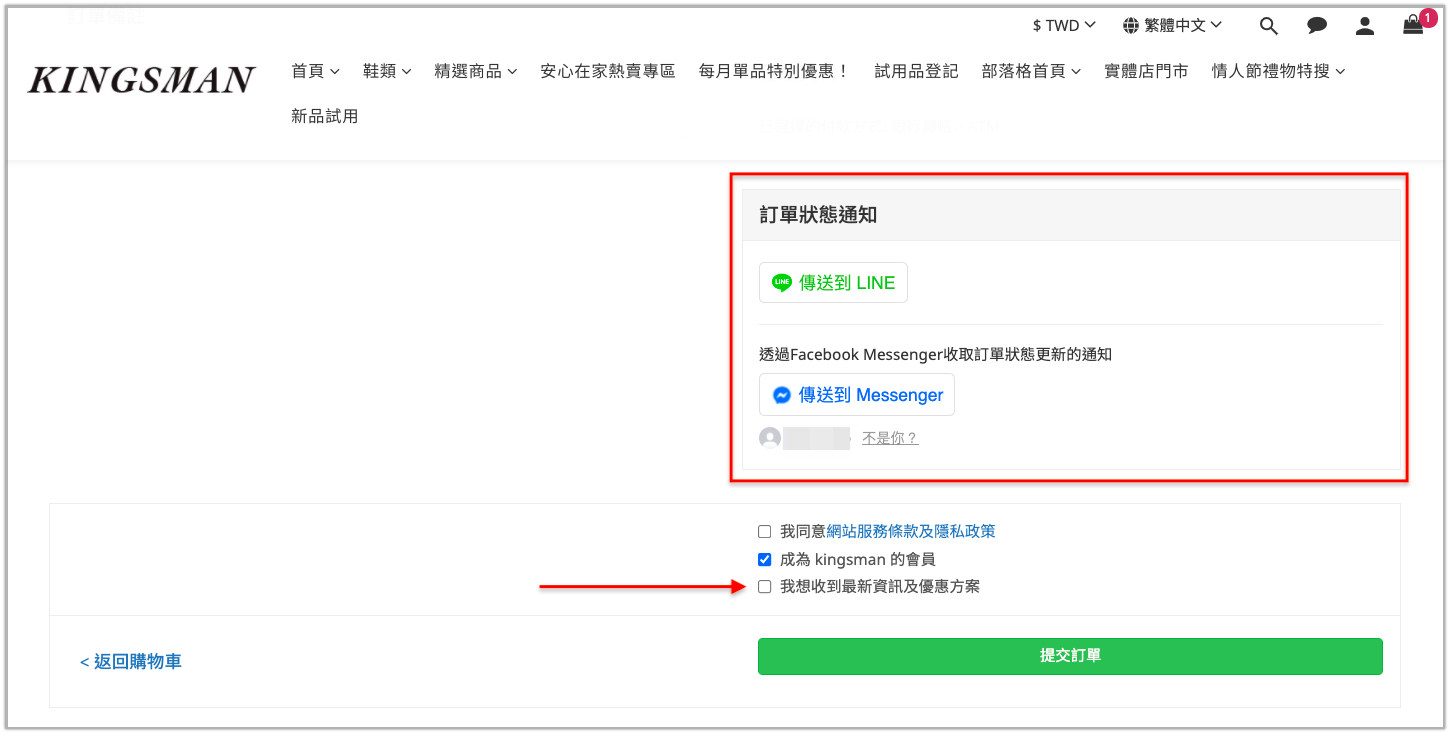Viewport: 1450px width, 734px height.
Task: Click the green LINE logo icon
Action: tap(782, 283)
